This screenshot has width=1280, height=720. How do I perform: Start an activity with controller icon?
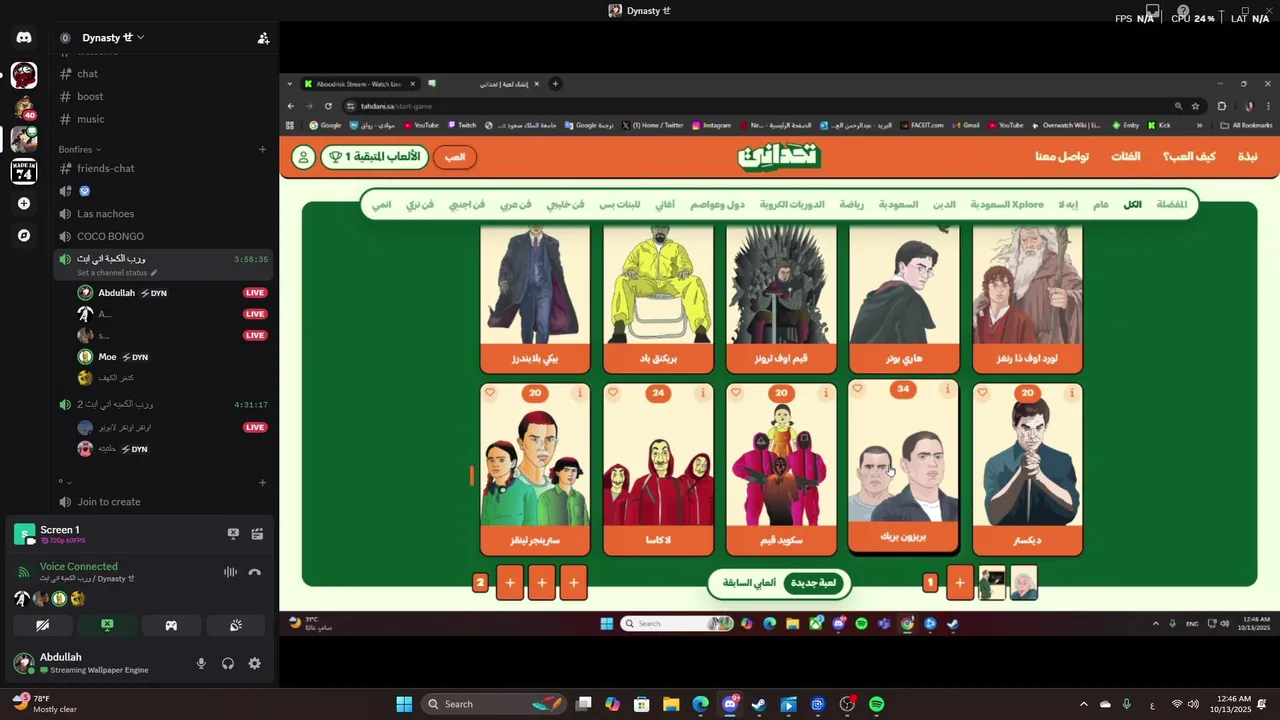tap(171, 625)
